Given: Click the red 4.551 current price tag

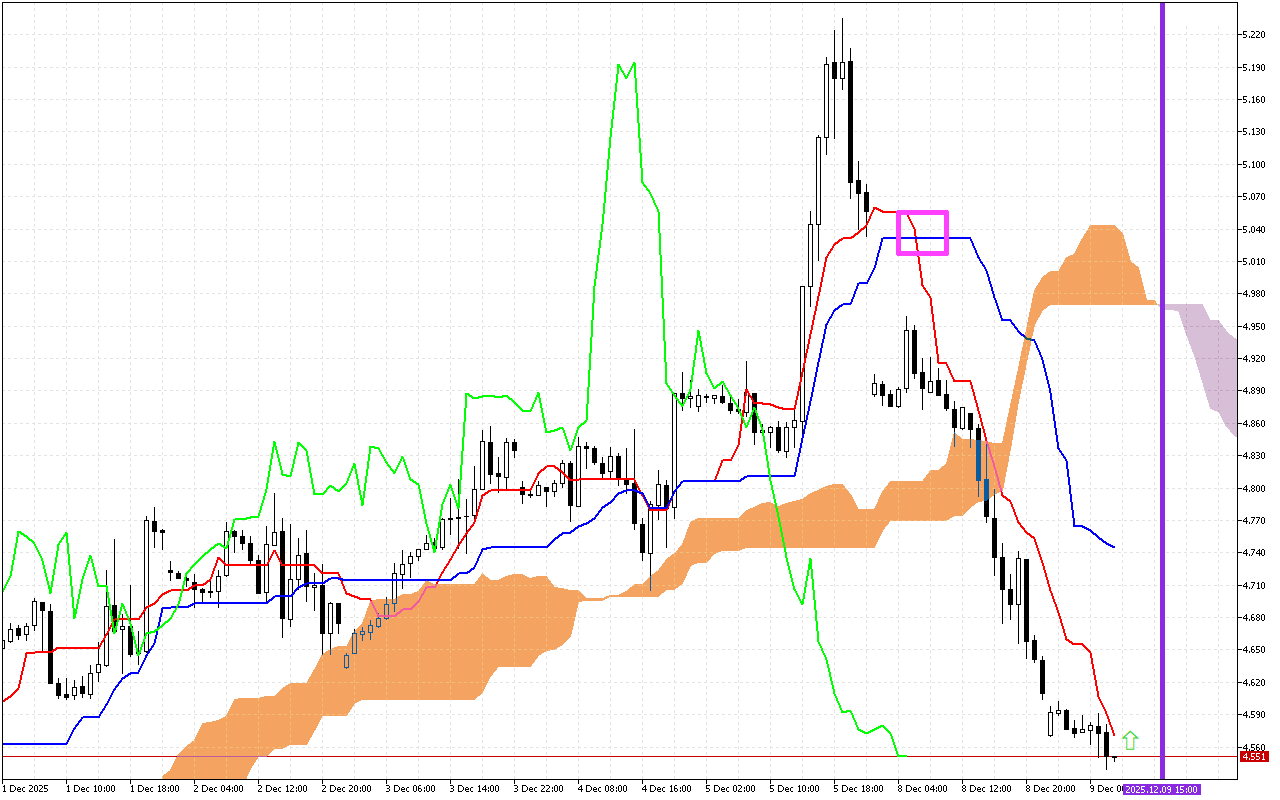Looking at the screenshot, I should click(1254, 757).
